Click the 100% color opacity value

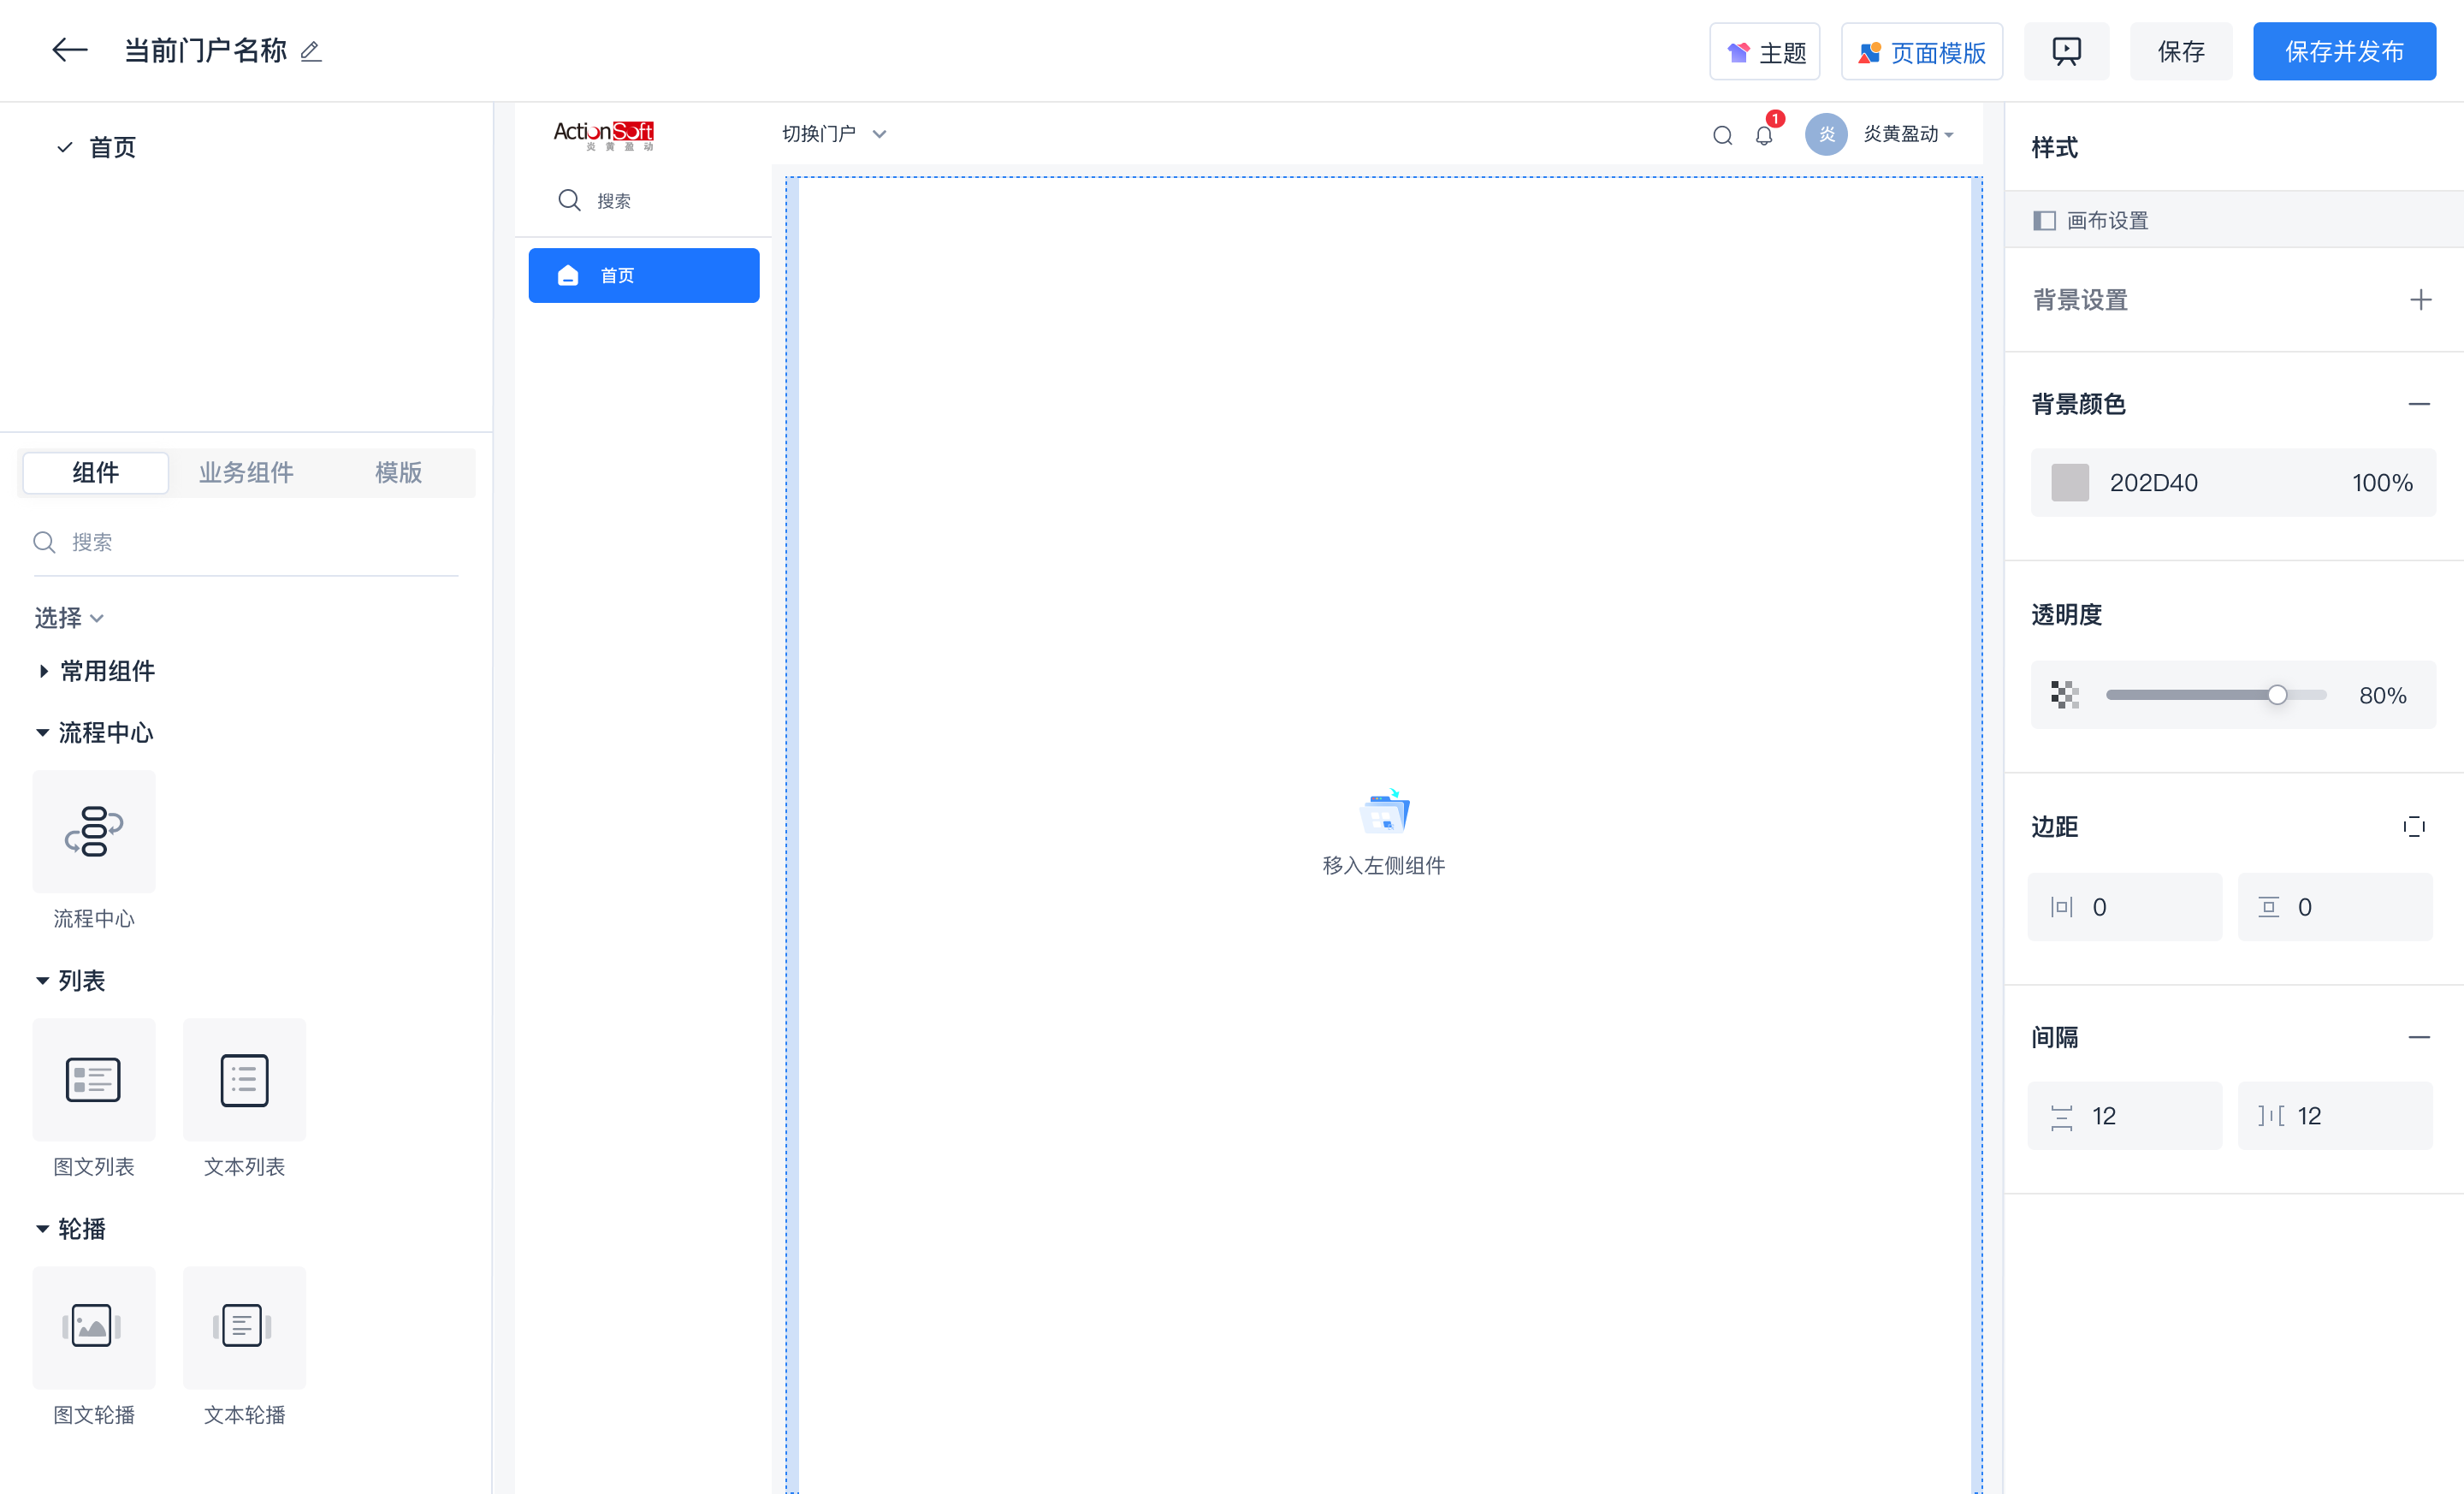(2382, 483)
